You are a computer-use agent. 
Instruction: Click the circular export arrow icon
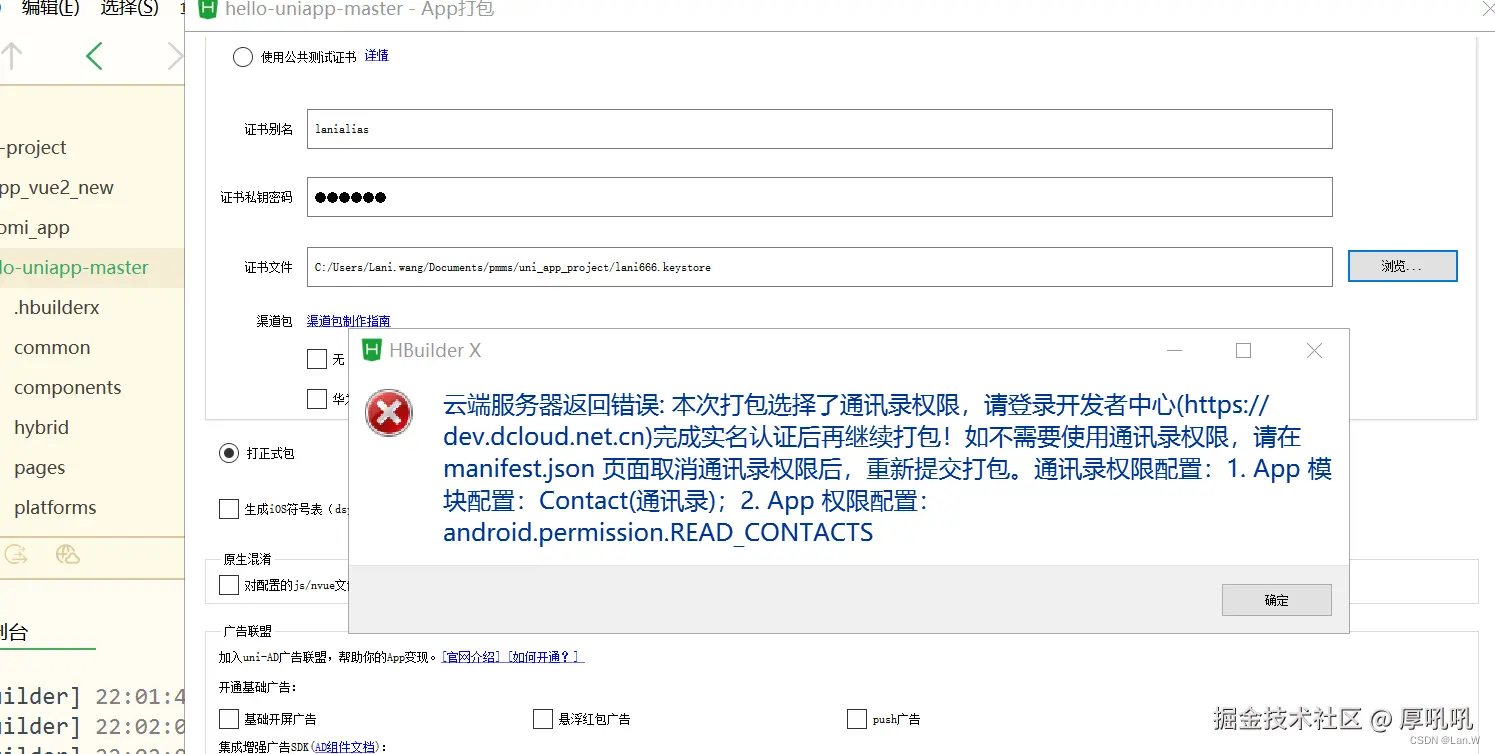(x=16, y=555)
